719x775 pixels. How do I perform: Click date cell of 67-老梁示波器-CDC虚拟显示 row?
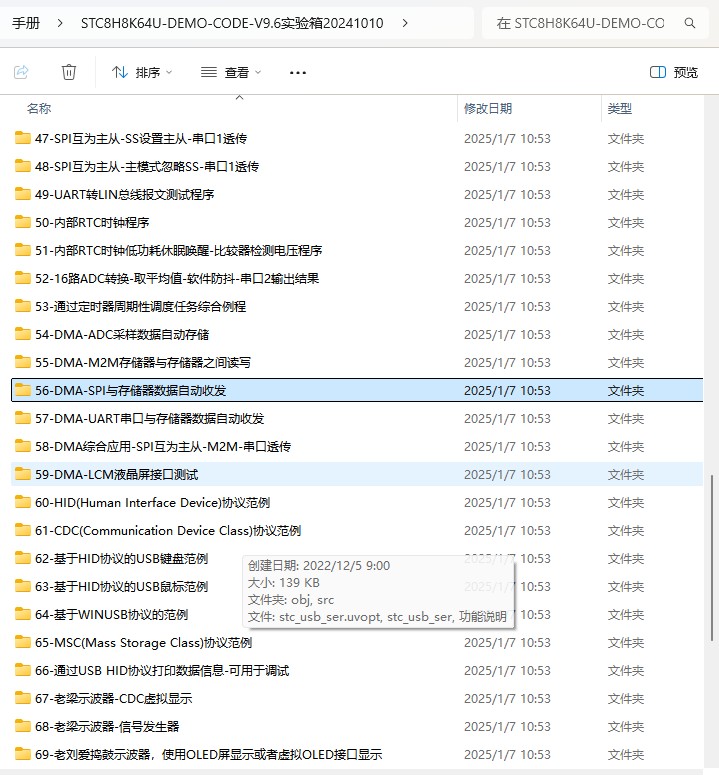(x=507, y=698)
